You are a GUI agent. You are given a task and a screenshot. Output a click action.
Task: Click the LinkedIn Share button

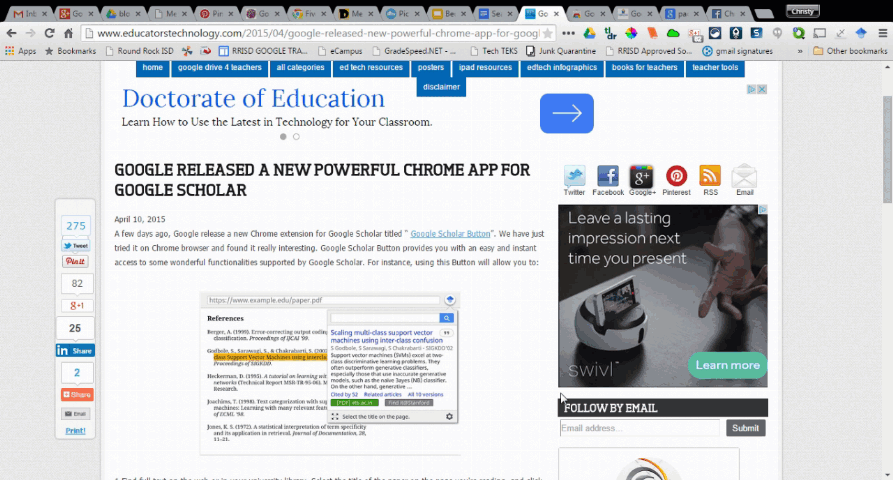(75, 351)
